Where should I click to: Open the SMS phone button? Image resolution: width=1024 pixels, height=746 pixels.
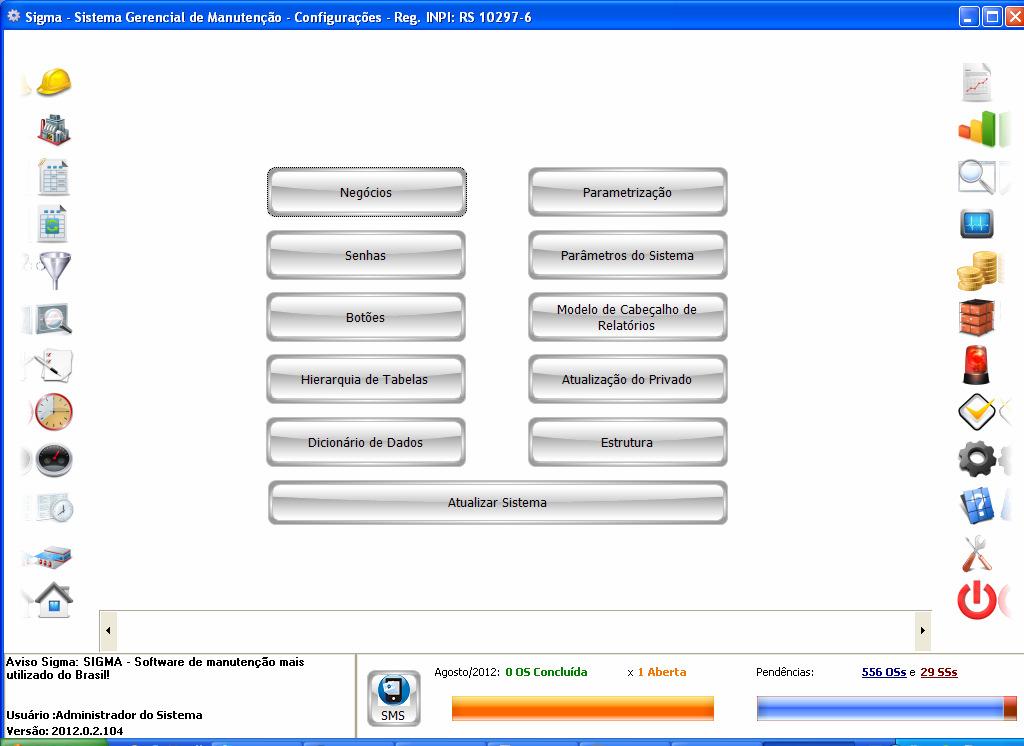coord(393,698)
